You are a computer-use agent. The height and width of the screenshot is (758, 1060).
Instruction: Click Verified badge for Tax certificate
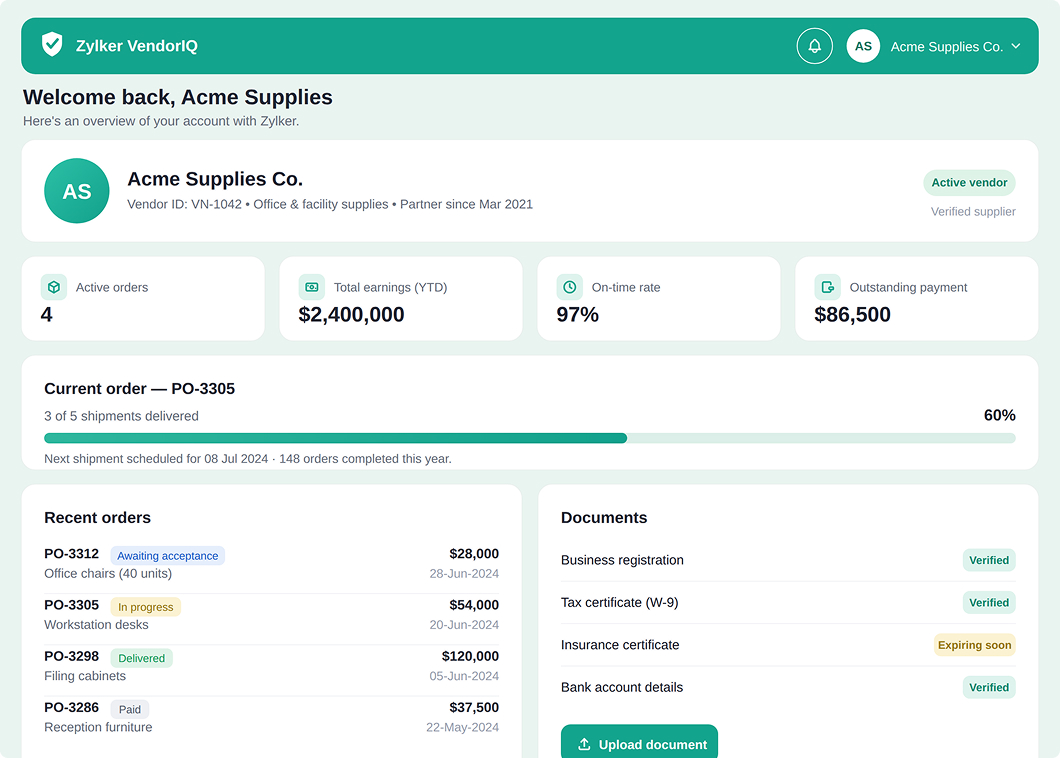(989, 602)
